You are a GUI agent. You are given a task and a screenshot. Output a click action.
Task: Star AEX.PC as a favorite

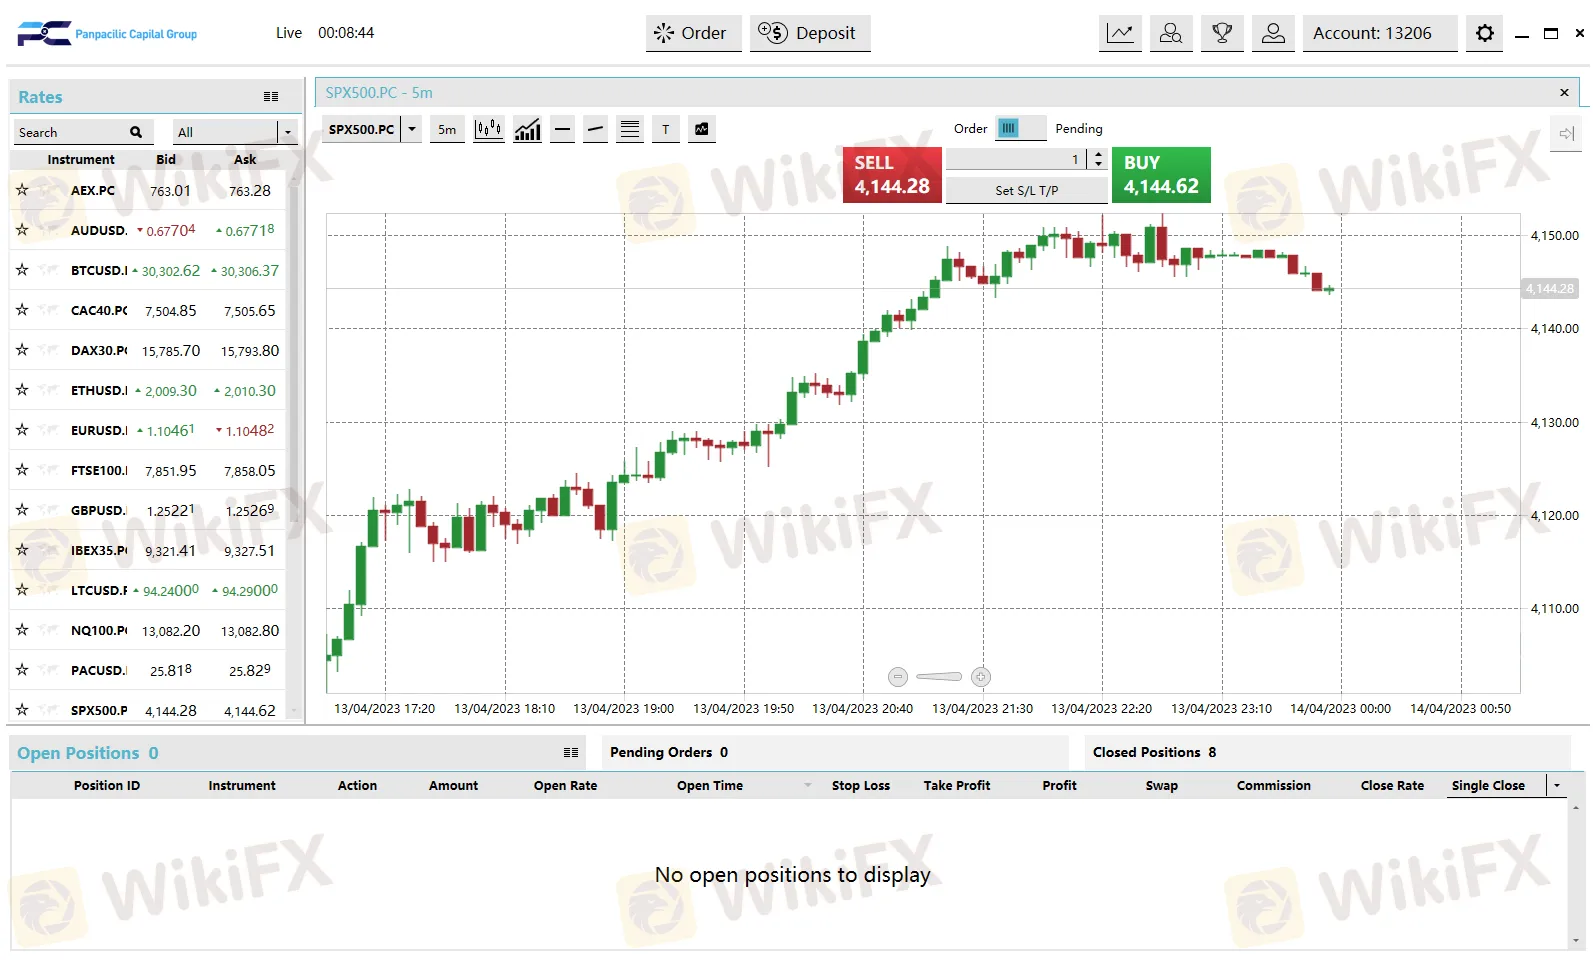22,190
